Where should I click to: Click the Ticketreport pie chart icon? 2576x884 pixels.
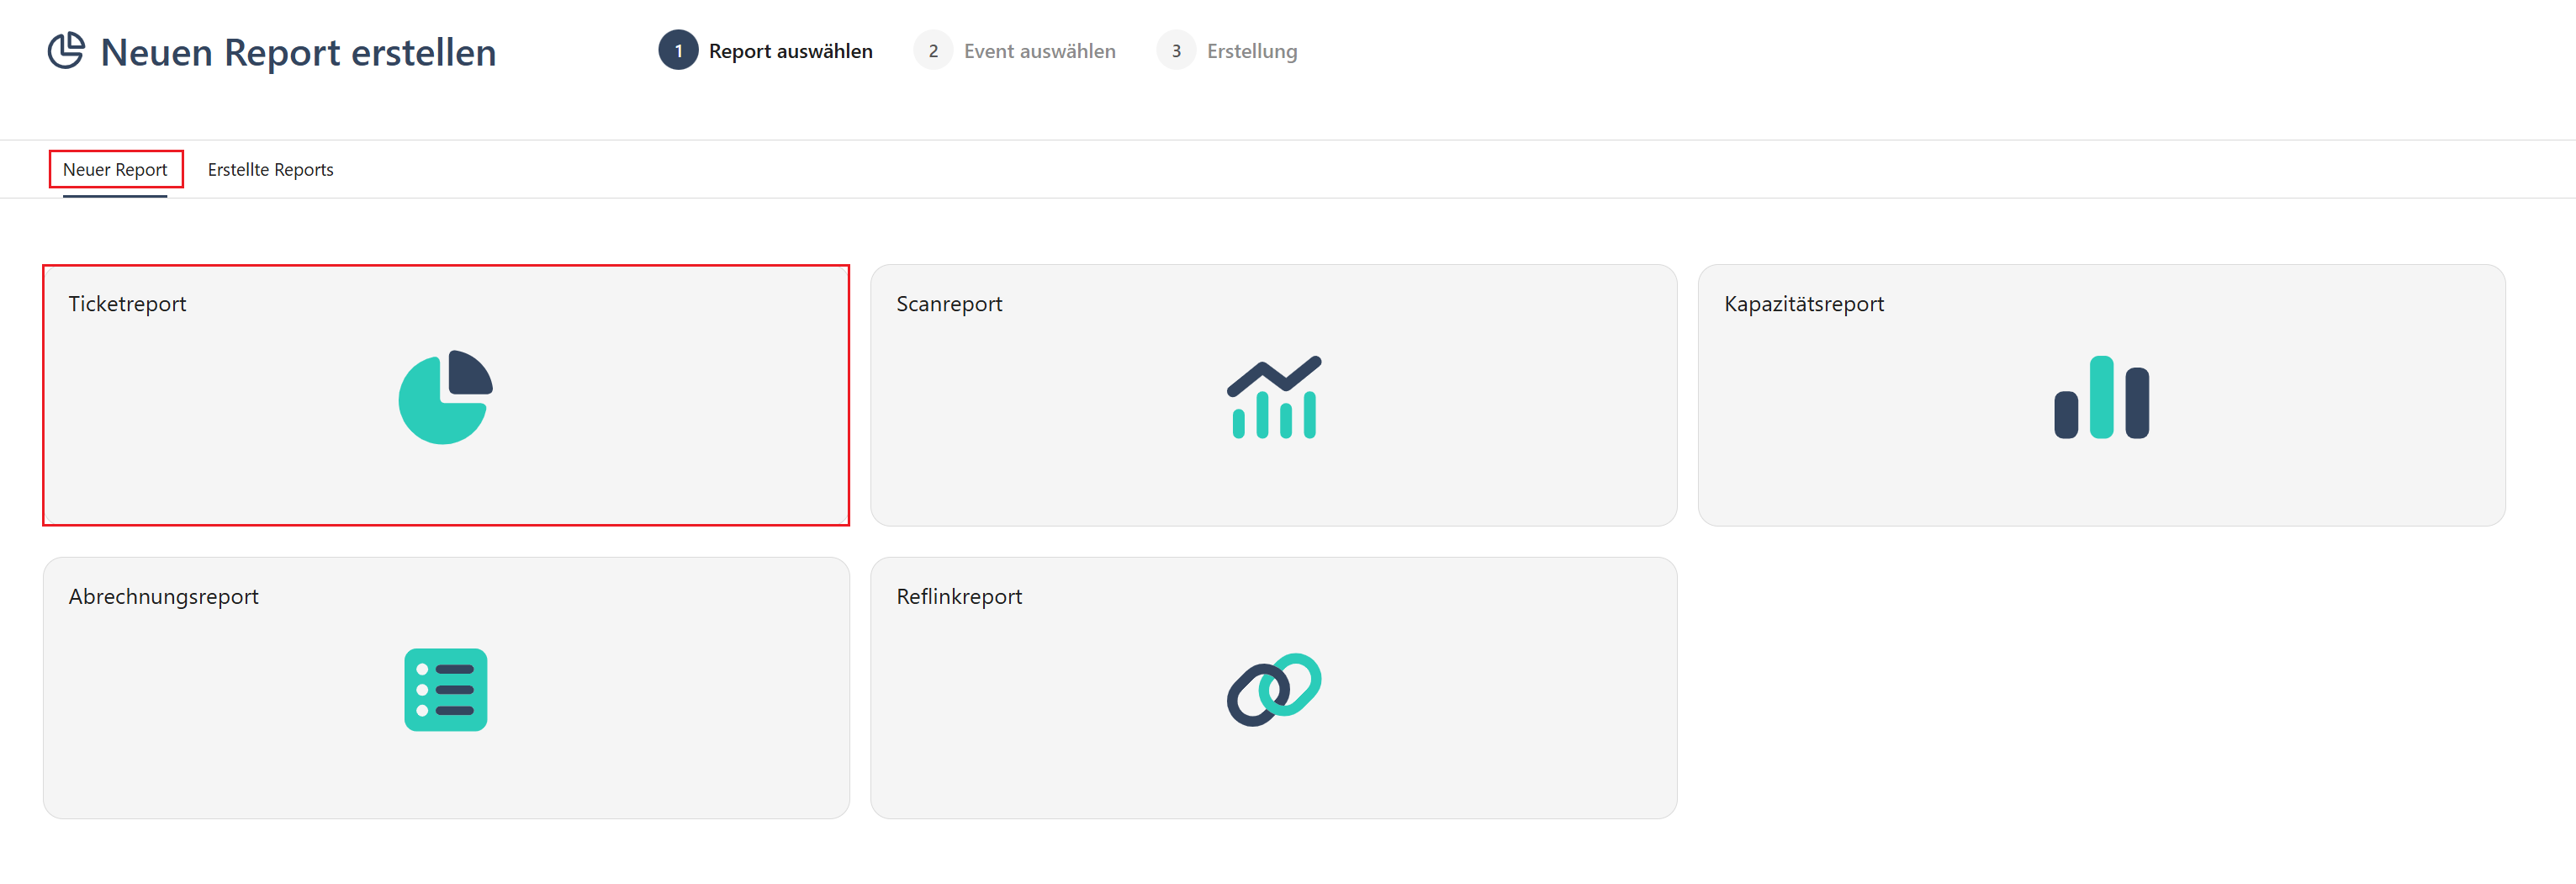point(445,397)
